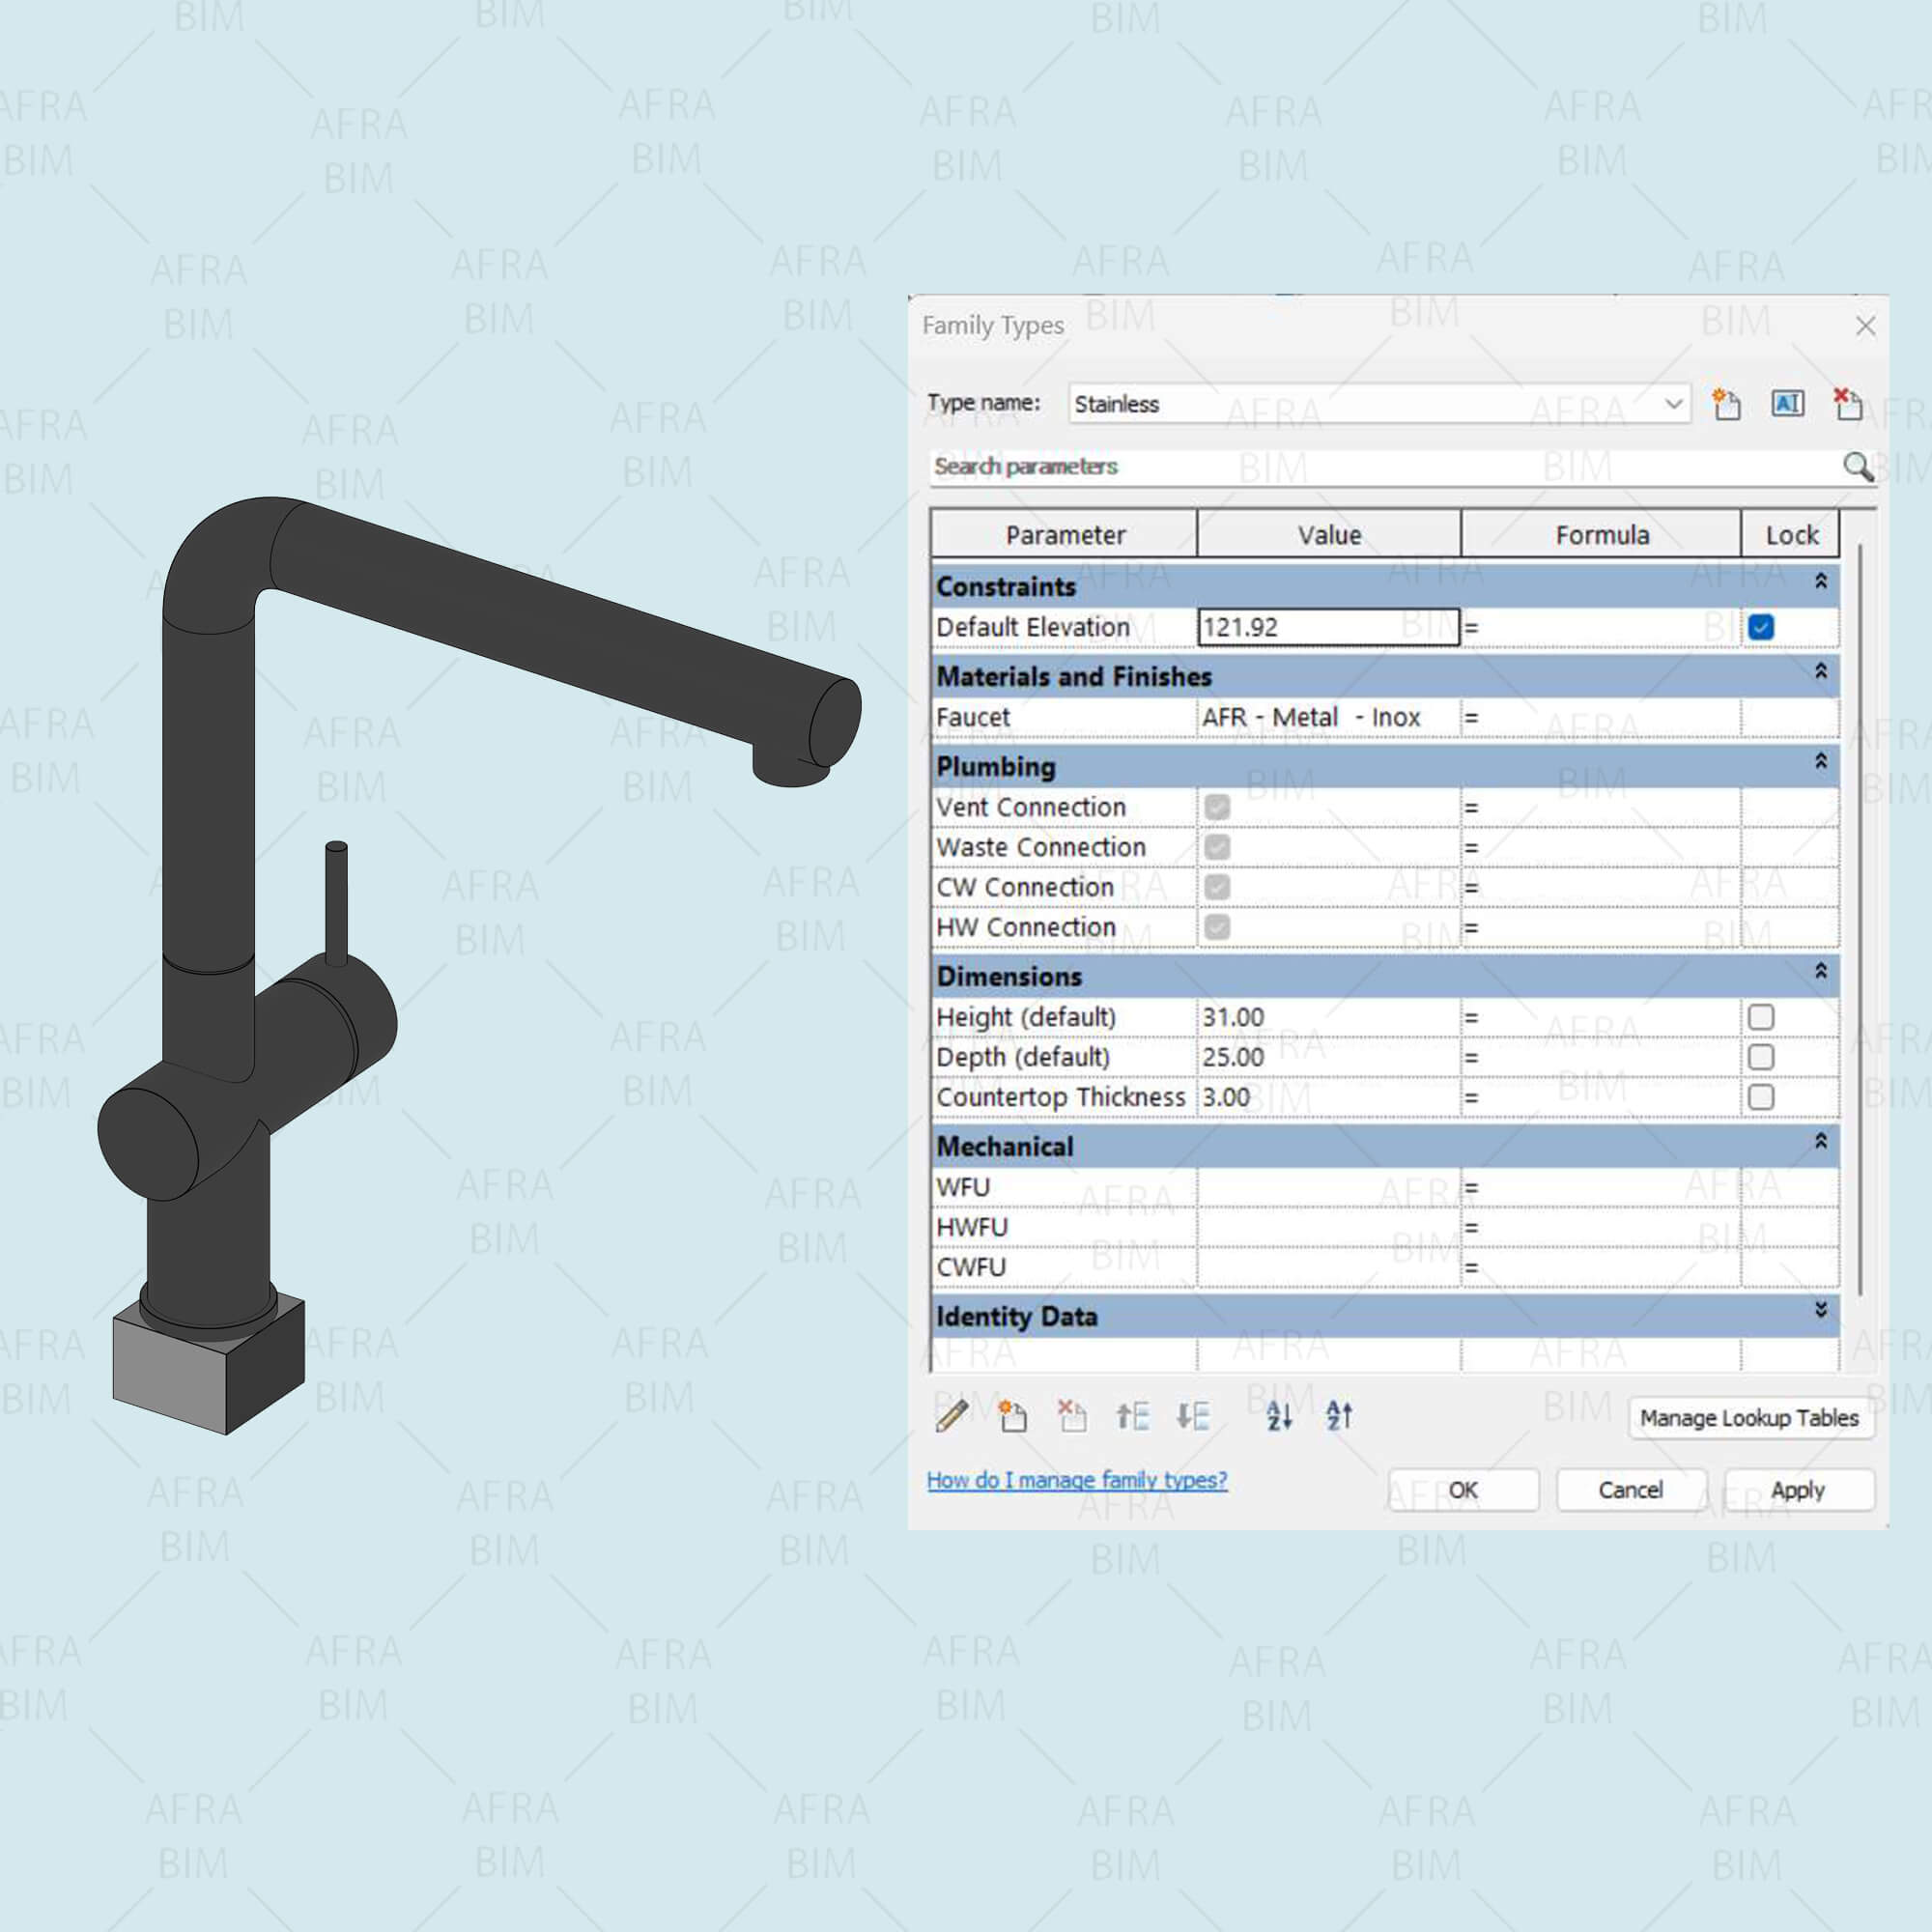
Task: Open the Type name dropdown
Action: pyautogui.click(x=1673, y=404)
